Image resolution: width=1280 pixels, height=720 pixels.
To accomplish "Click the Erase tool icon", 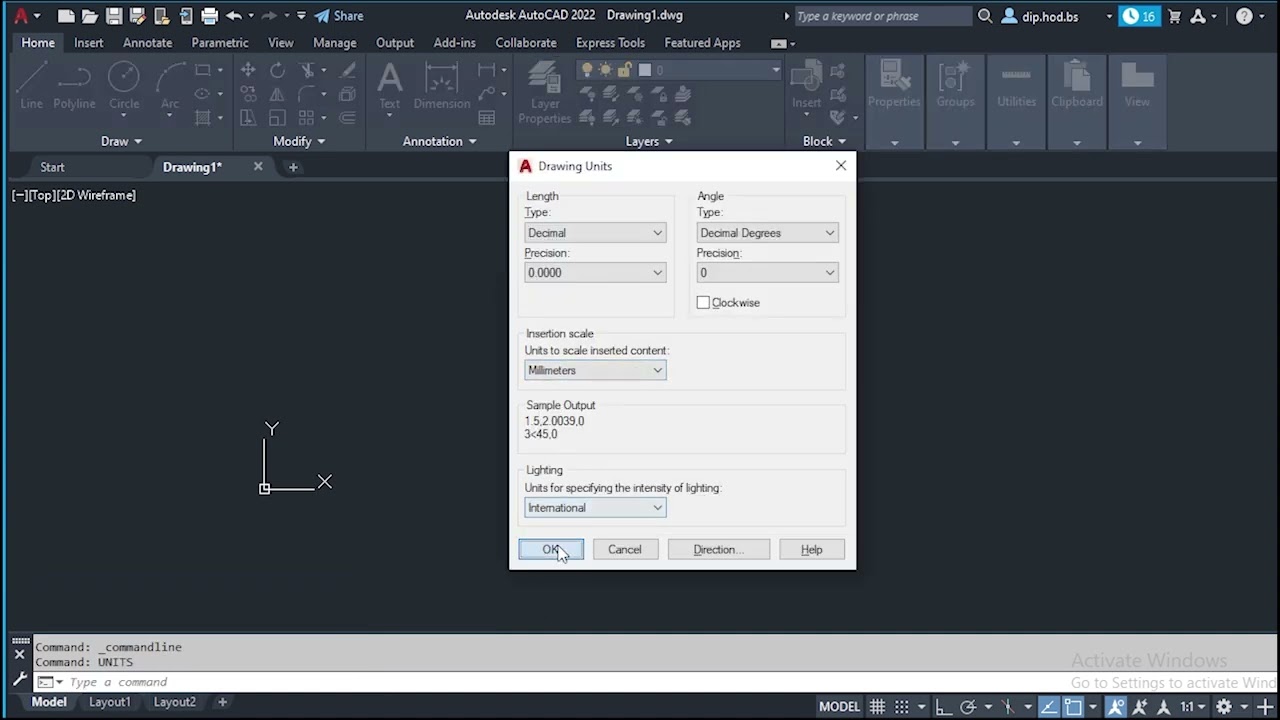I will point(347,70).
